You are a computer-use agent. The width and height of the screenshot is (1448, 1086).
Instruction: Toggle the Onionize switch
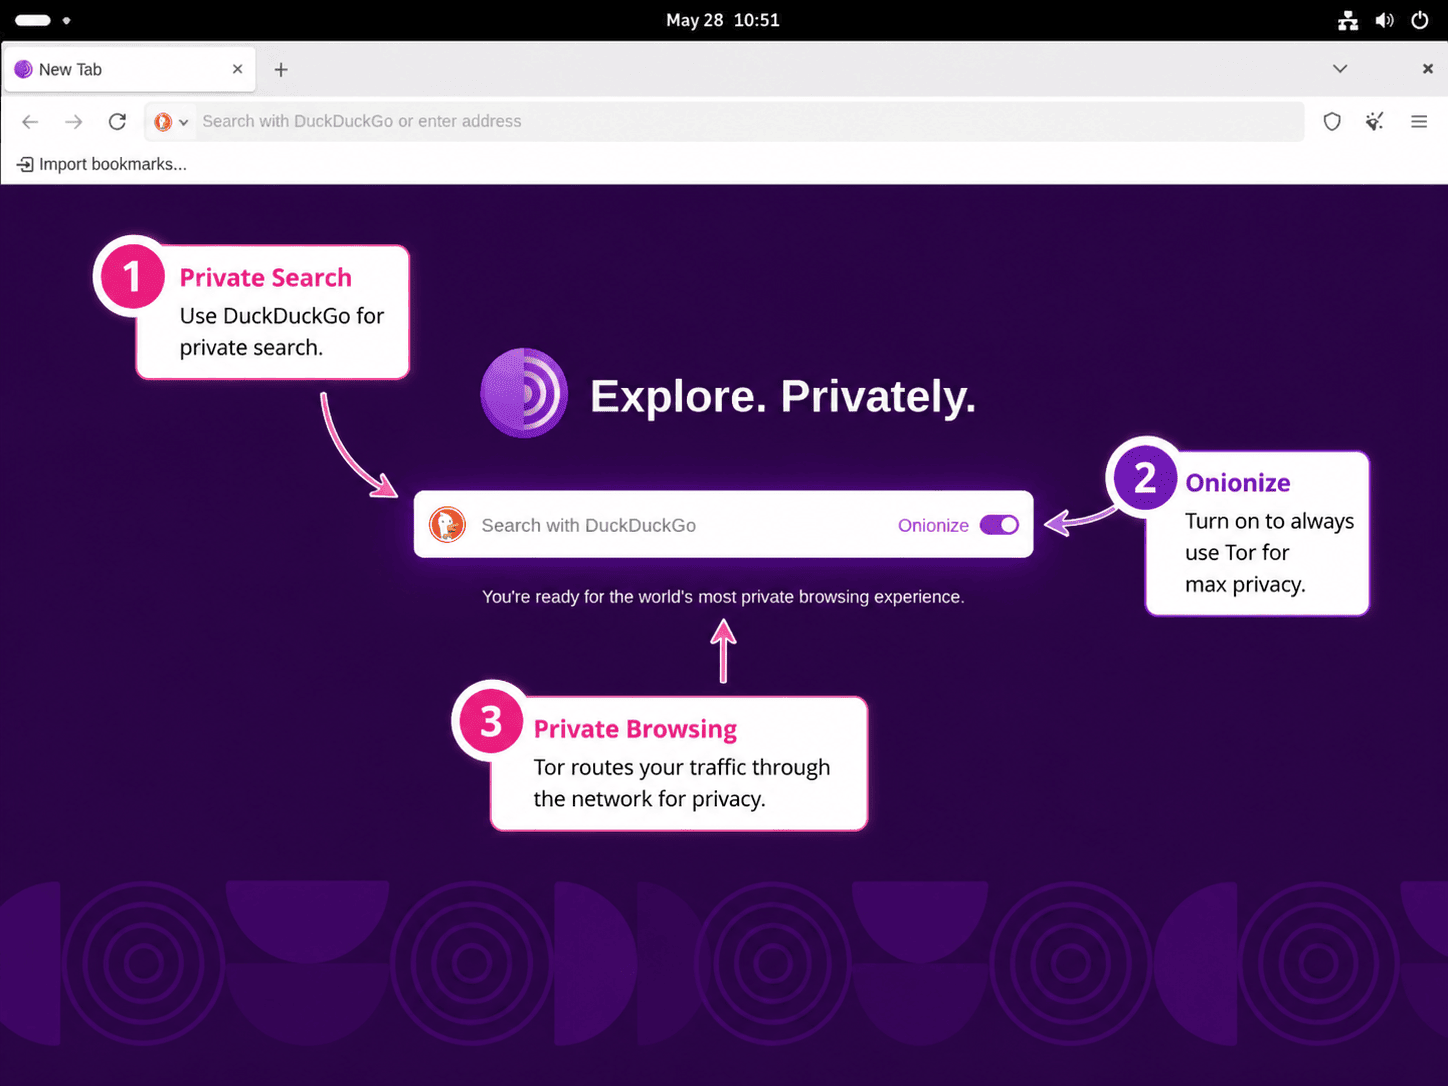(x=999, y=525)
